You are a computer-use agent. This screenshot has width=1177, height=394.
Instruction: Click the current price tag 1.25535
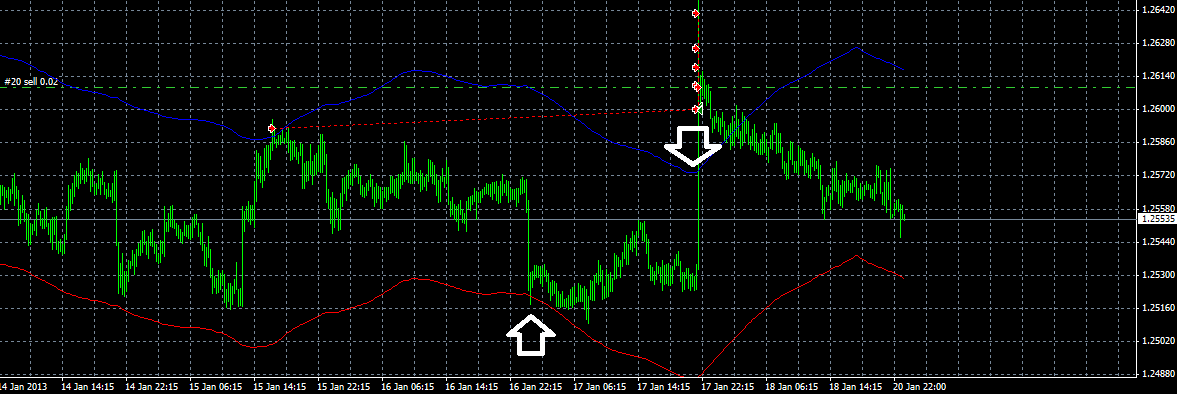click(1157, 219)
